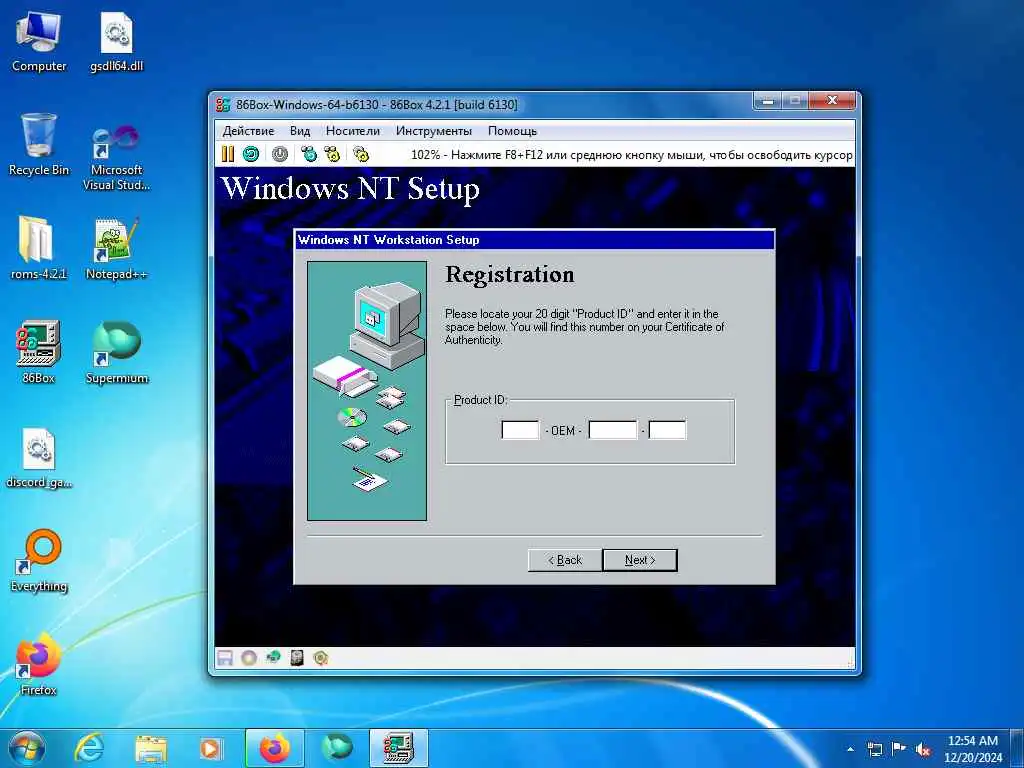Image resolution: width=1024 pixels, height=768 pixels.
Task: Click the last Product ID field
Action: [x=667, y=430]
